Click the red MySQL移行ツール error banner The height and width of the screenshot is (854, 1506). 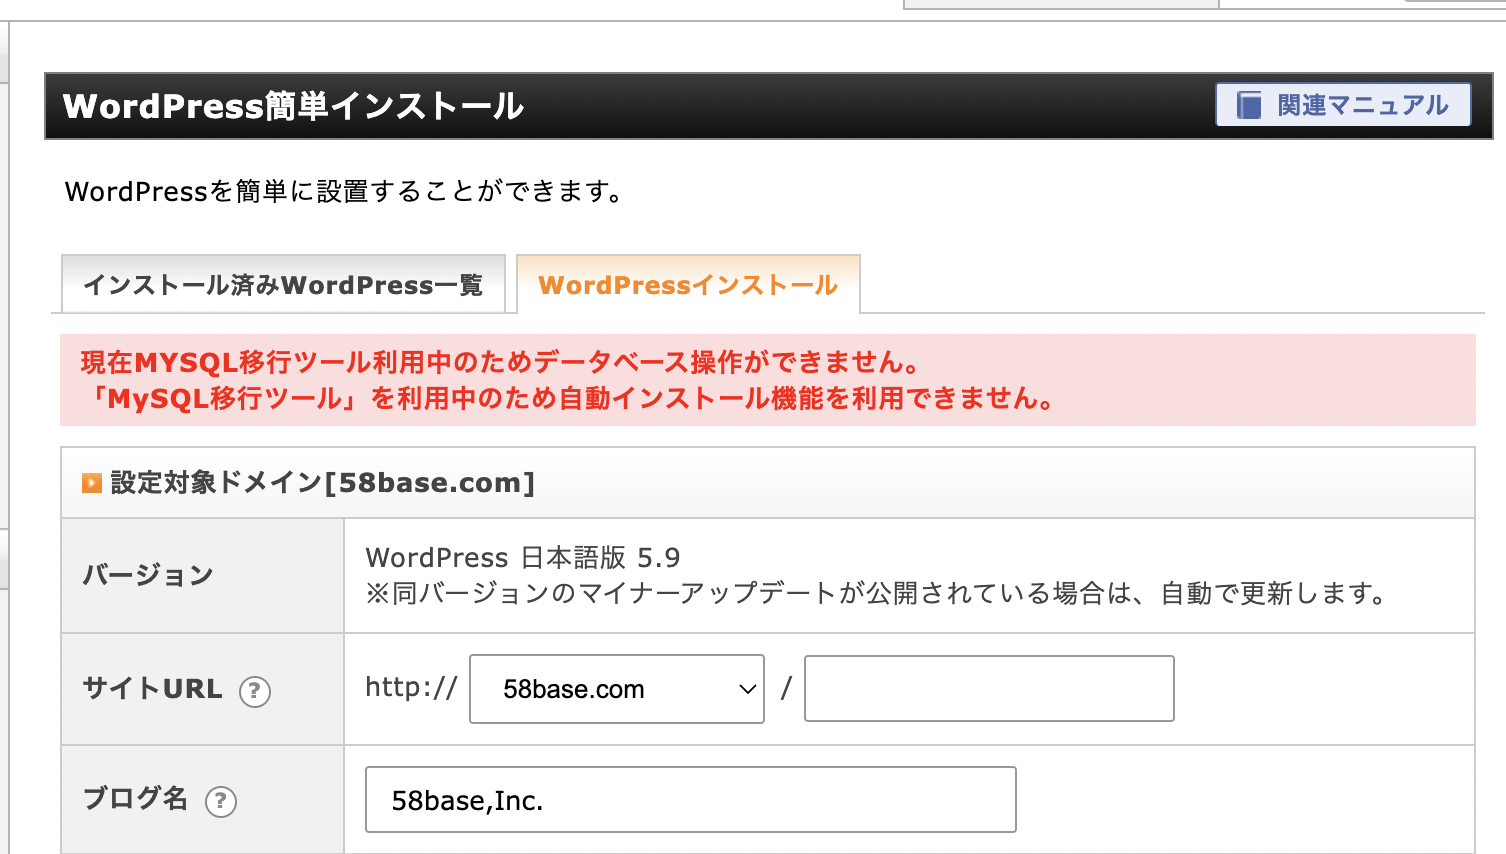(767, 380)
